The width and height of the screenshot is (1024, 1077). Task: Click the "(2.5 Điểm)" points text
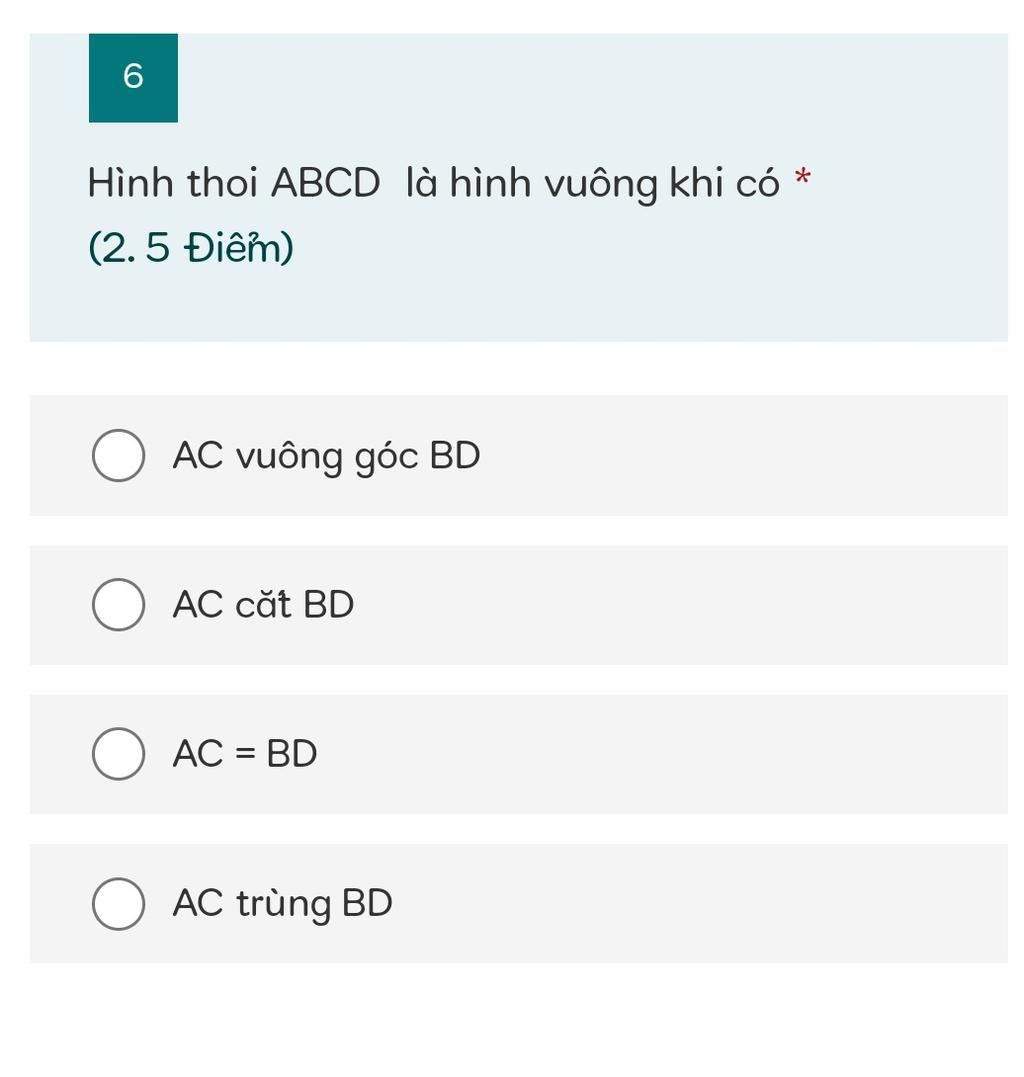(x=191, y=247)
